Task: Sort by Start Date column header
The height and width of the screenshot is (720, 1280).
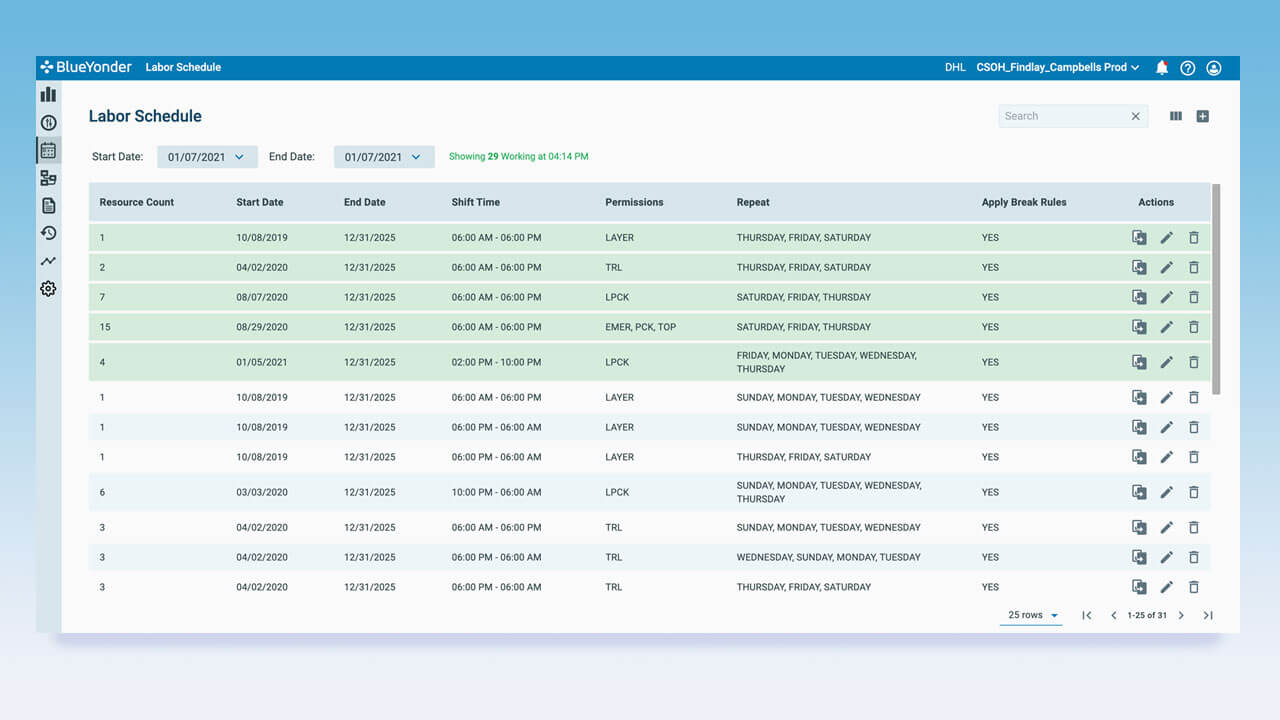Action: pos(260,202)
